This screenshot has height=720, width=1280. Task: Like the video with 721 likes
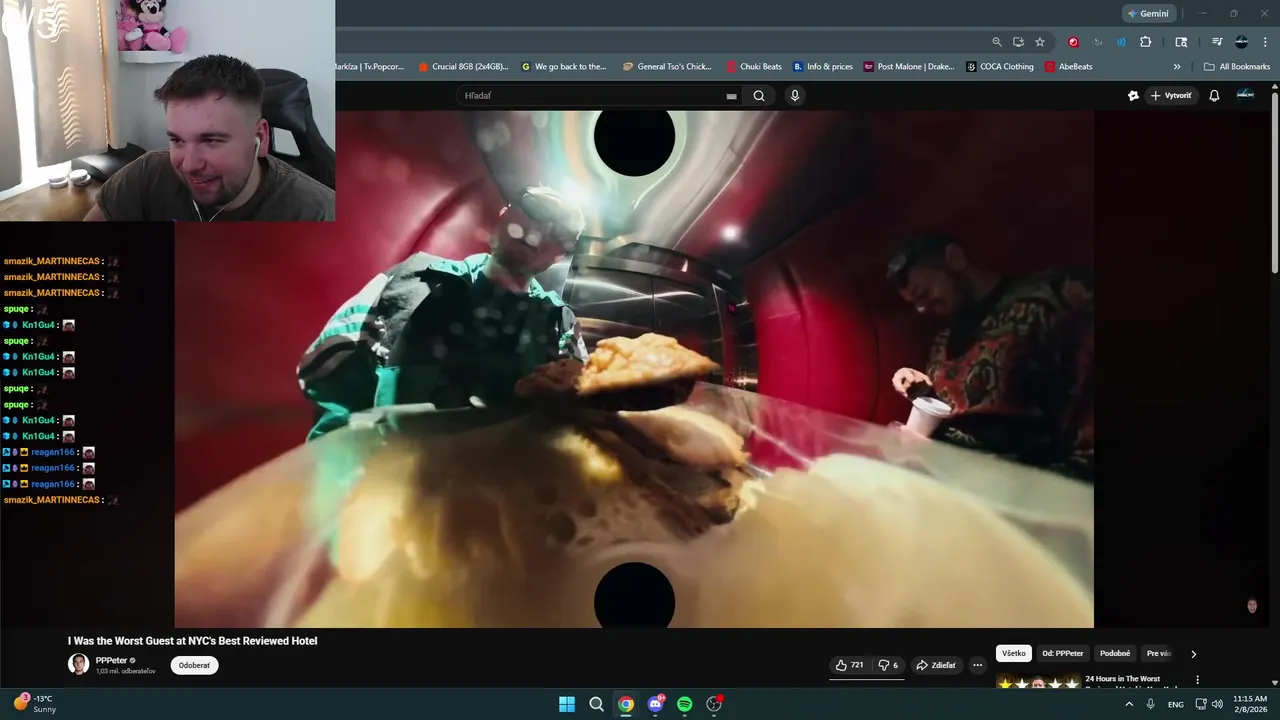coord(850,665)
